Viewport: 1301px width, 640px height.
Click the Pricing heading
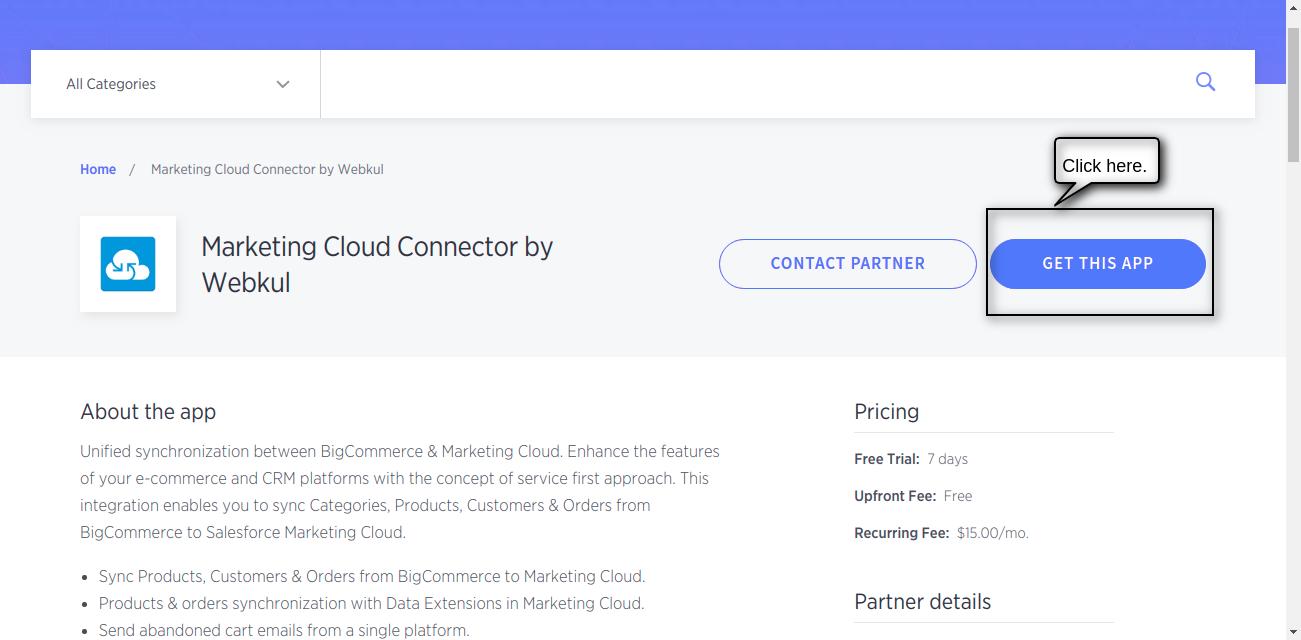click(x=886, y=411)
